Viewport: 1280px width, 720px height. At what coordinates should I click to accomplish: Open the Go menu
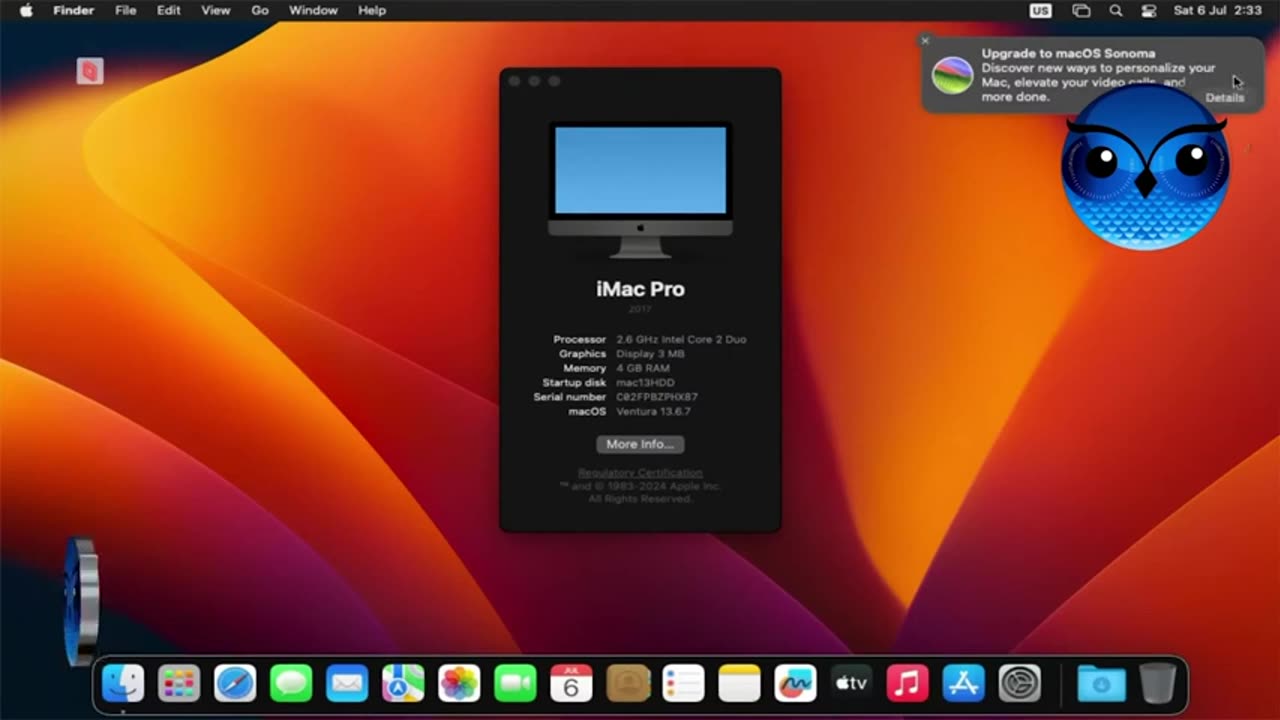[260, 10]
